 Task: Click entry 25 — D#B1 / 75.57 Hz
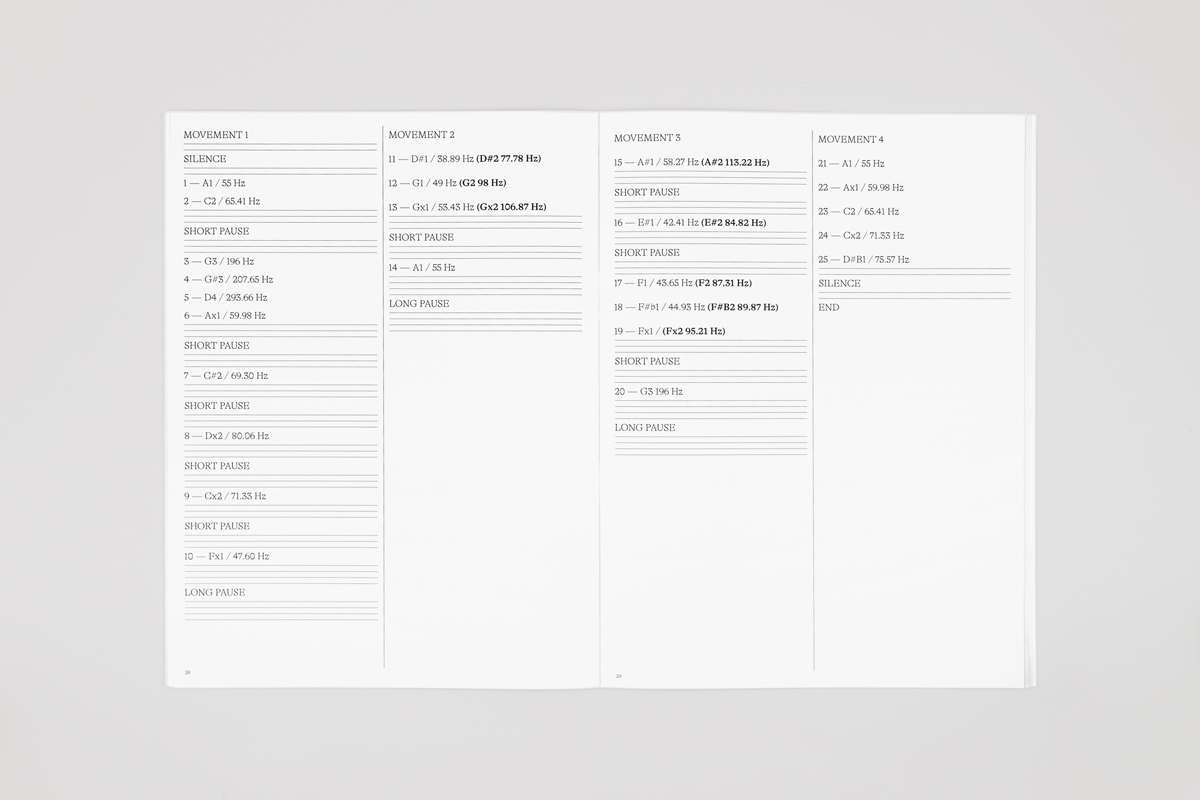863,260
